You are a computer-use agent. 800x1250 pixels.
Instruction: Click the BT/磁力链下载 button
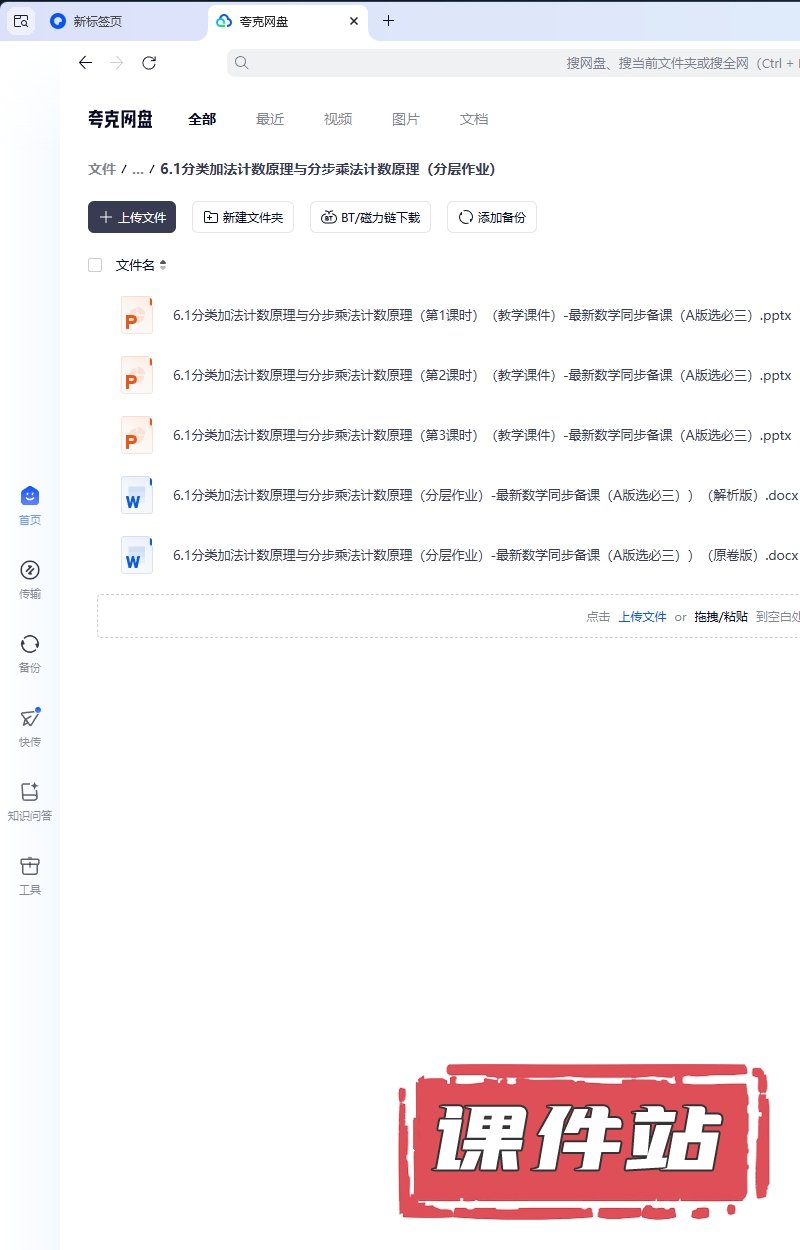click(370, 217)
